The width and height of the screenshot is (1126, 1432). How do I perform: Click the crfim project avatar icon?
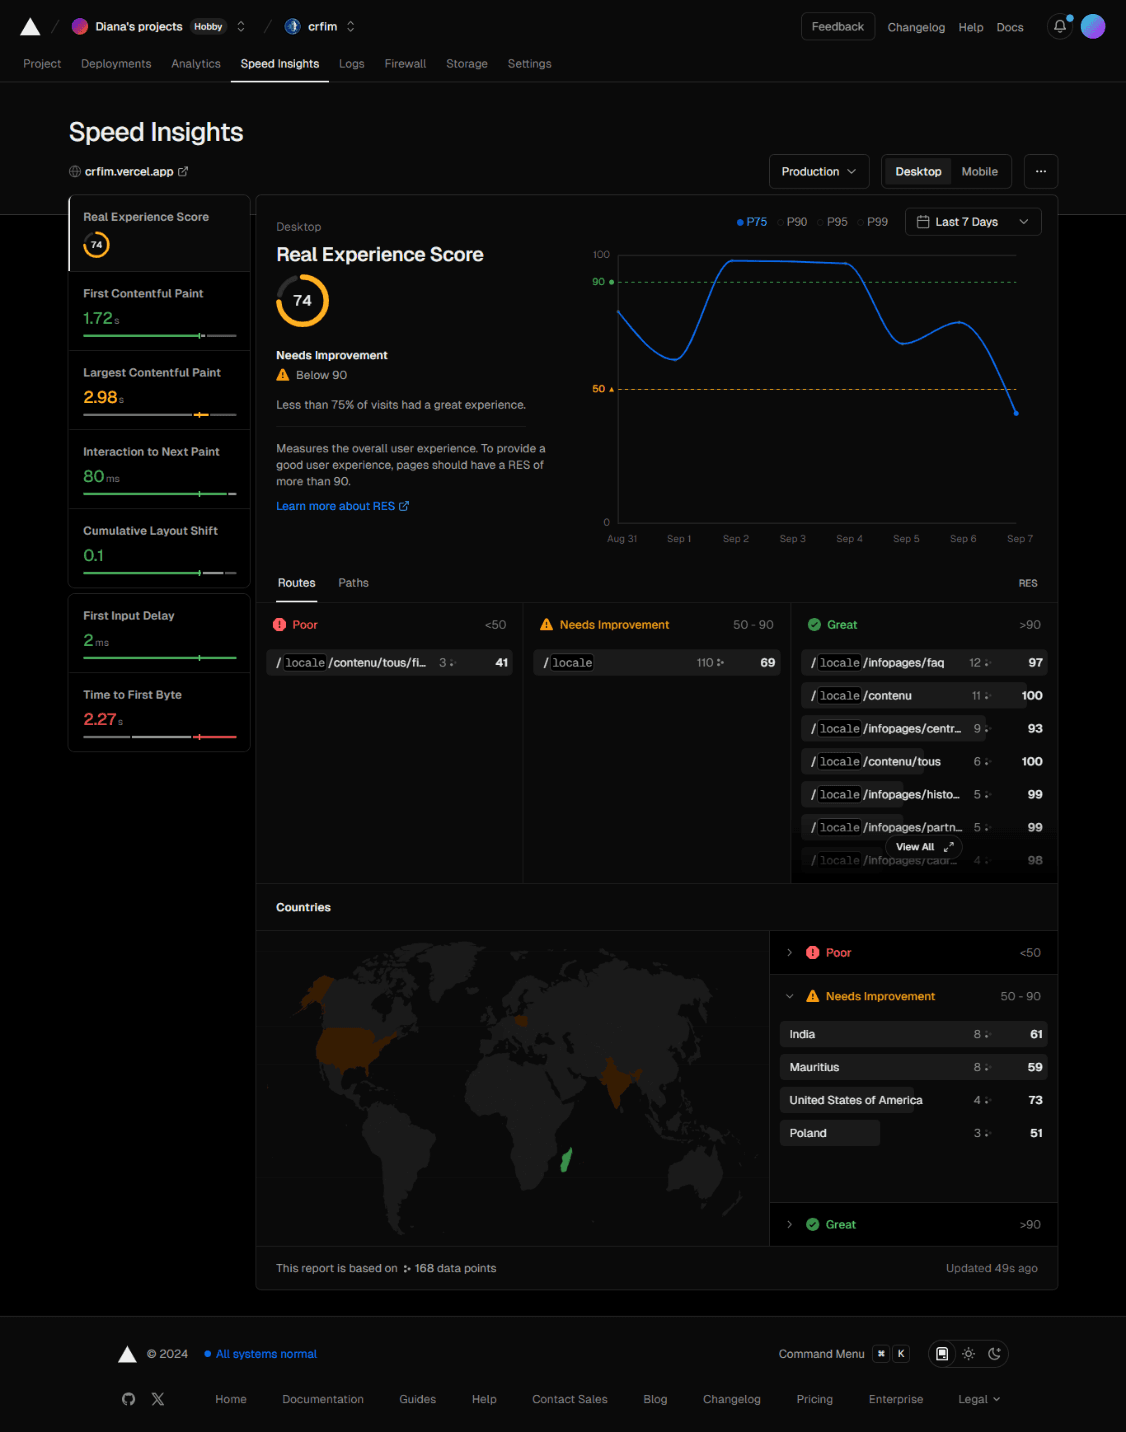(293, 27)
